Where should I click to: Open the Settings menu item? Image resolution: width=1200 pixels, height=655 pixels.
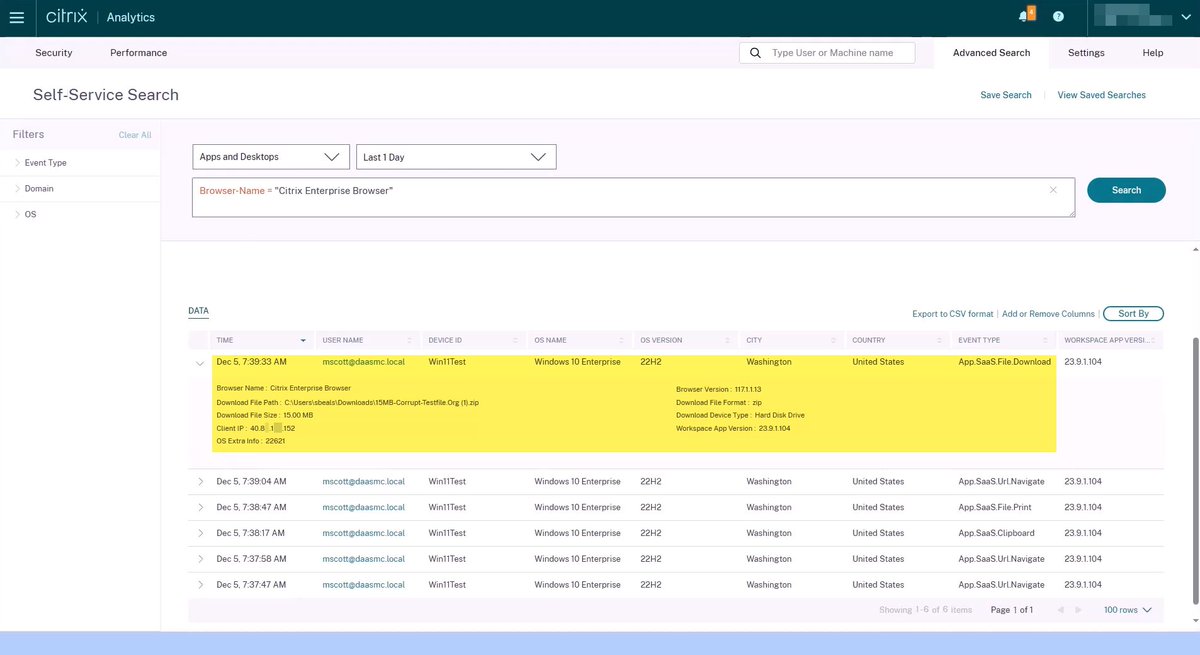(x=1086, y=52)
